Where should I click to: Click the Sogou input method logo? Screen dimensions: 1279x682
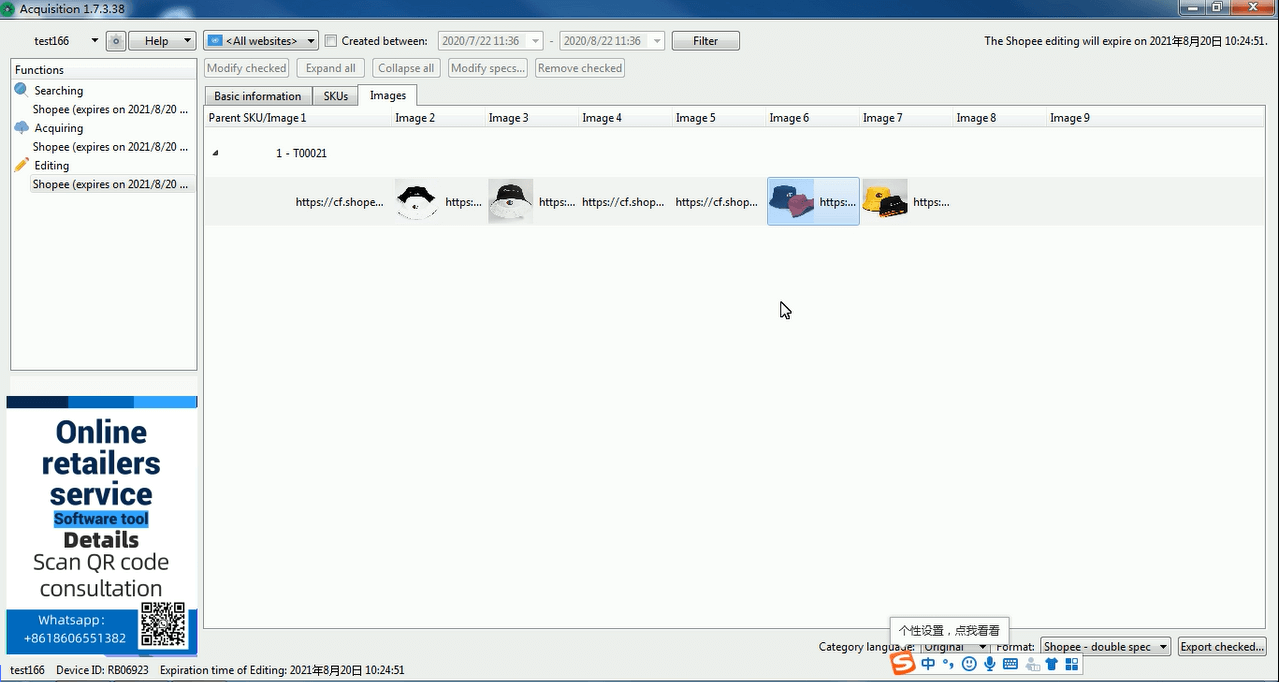coord(904,664)
